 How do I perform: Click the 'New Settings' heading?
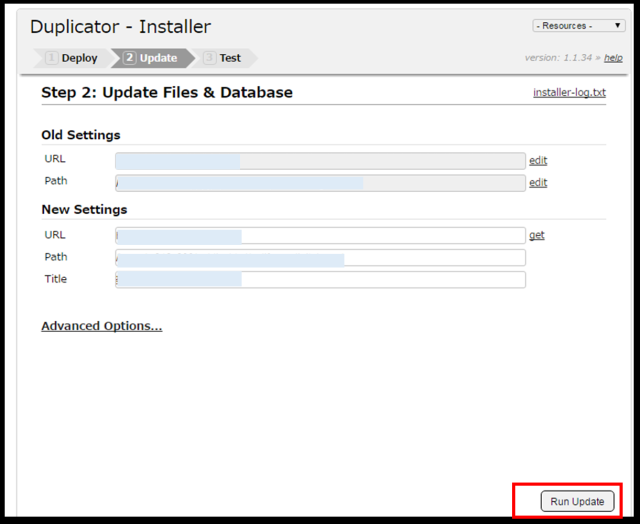84,209
